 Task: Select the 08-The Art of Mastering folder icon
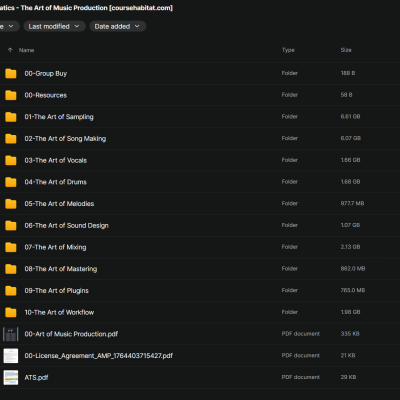point(11,269)
